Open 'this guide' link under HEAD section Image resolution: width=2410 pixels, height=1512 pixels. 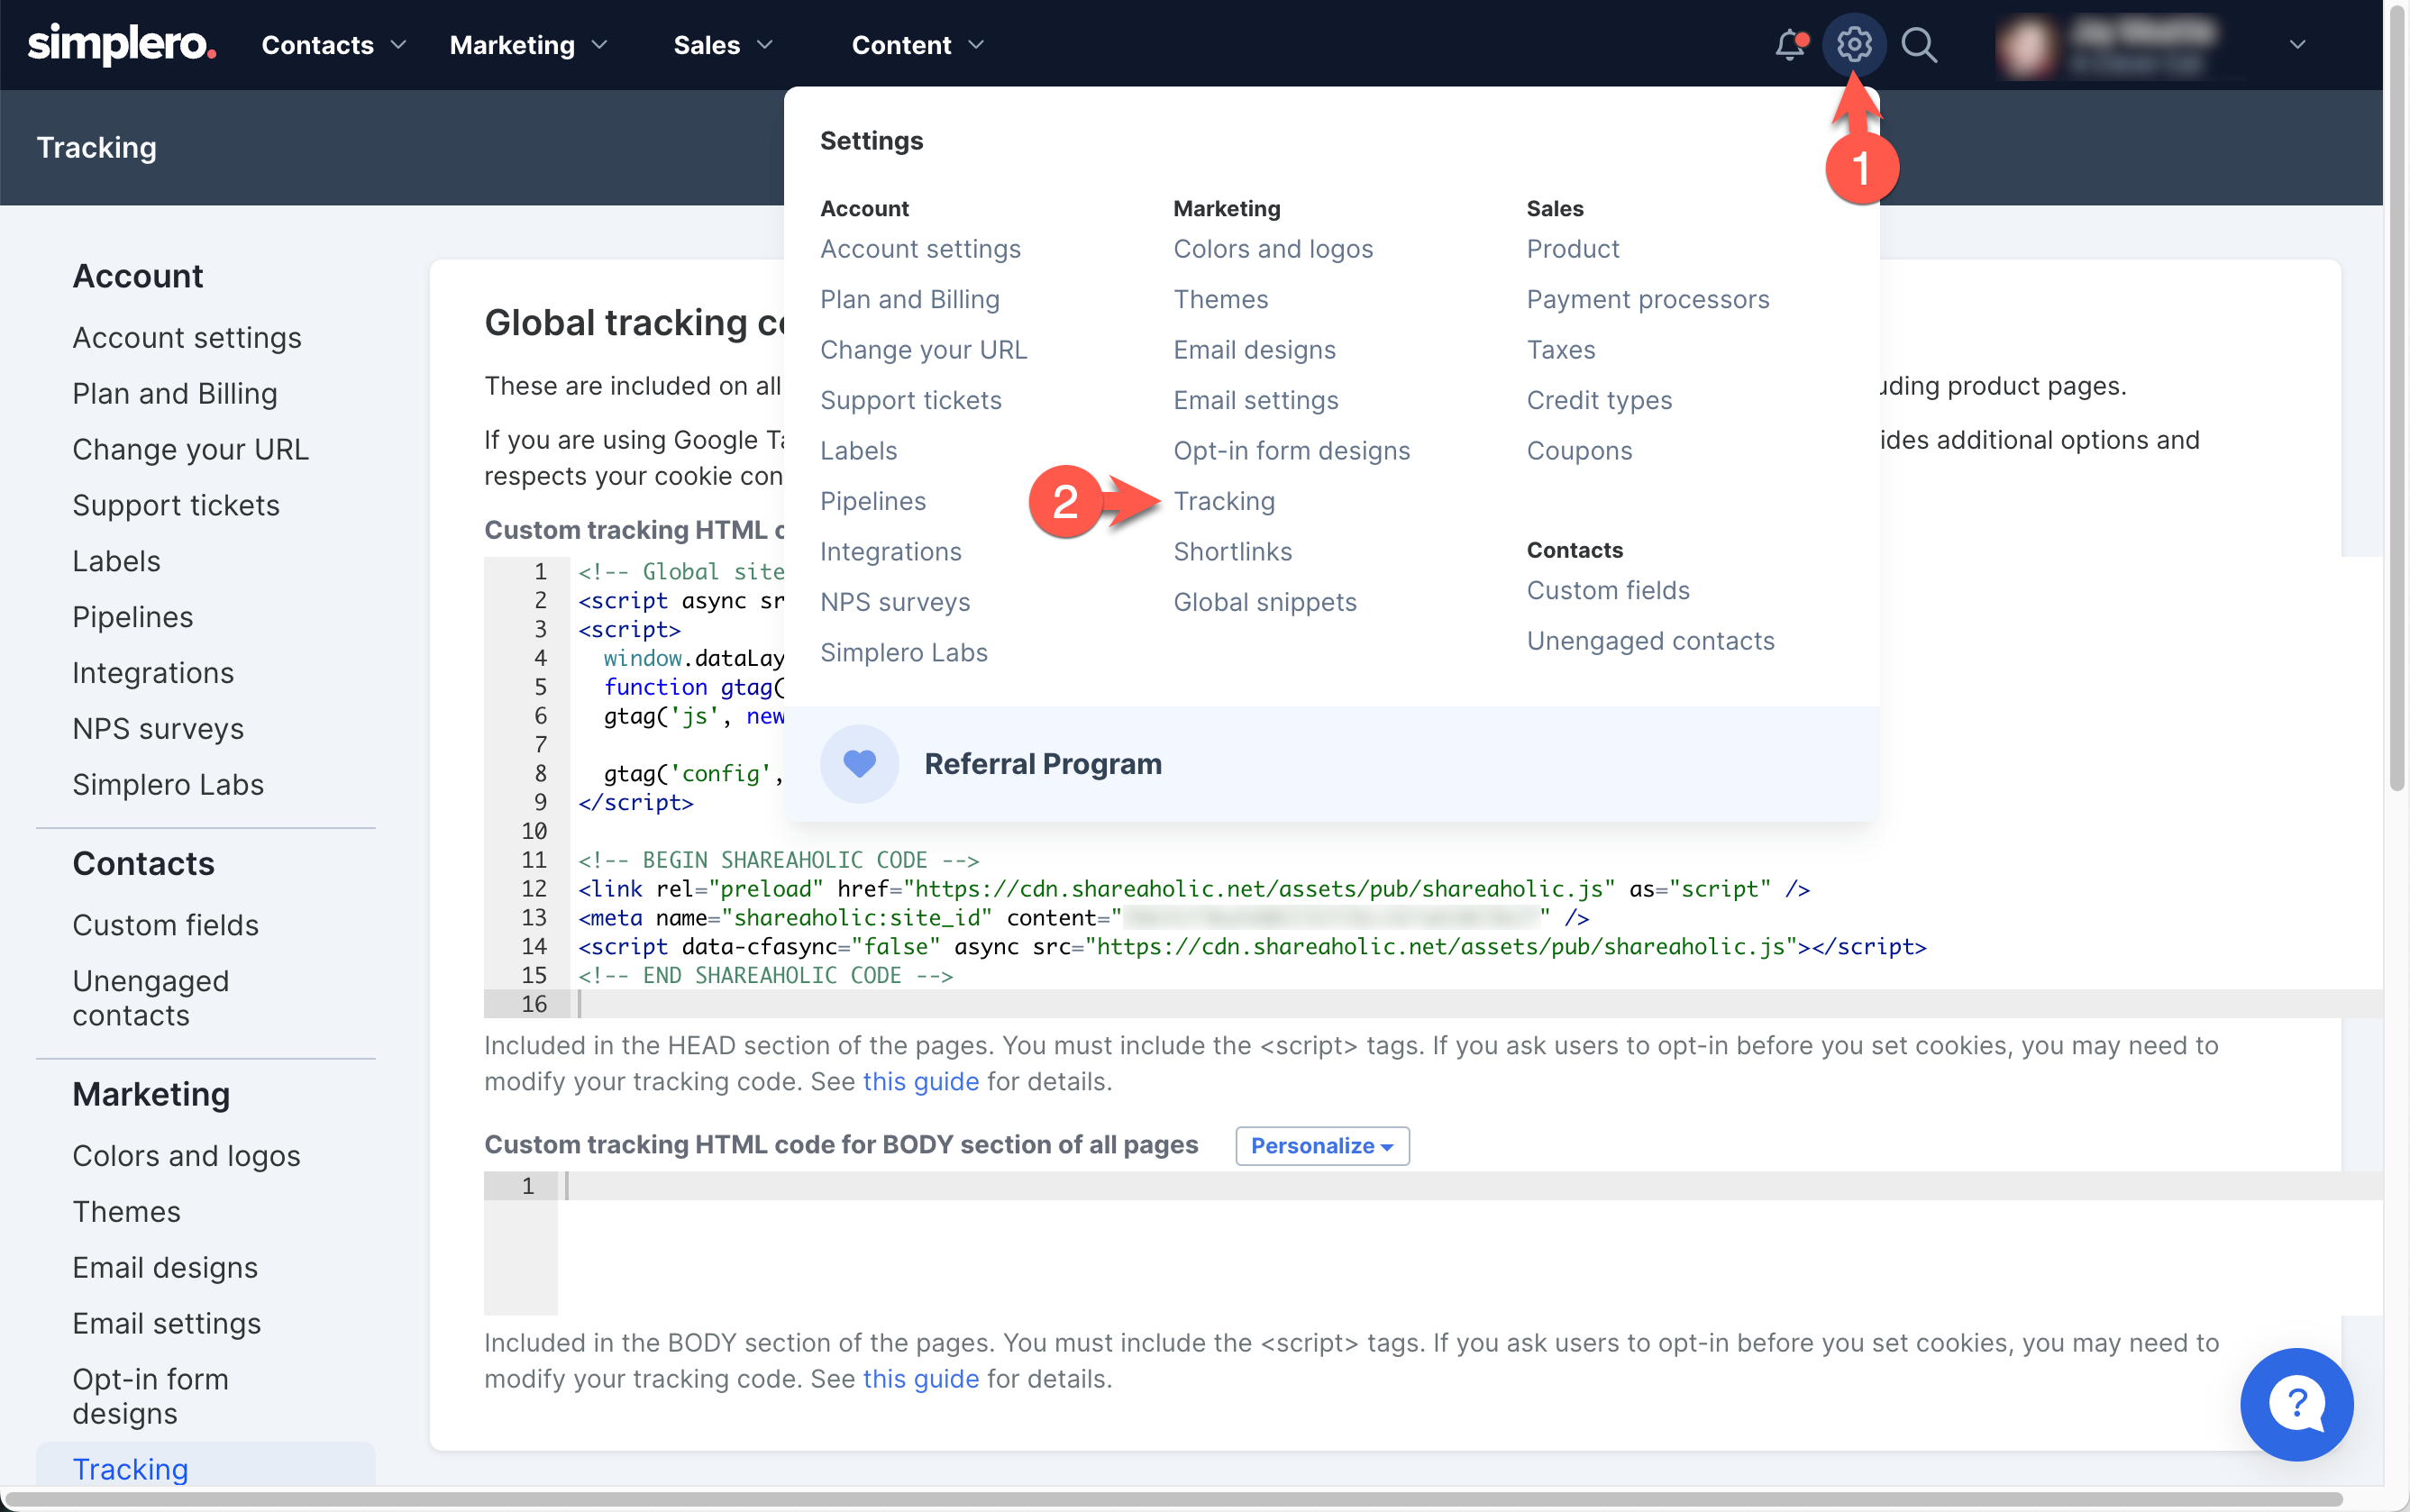click(920, 1081)
